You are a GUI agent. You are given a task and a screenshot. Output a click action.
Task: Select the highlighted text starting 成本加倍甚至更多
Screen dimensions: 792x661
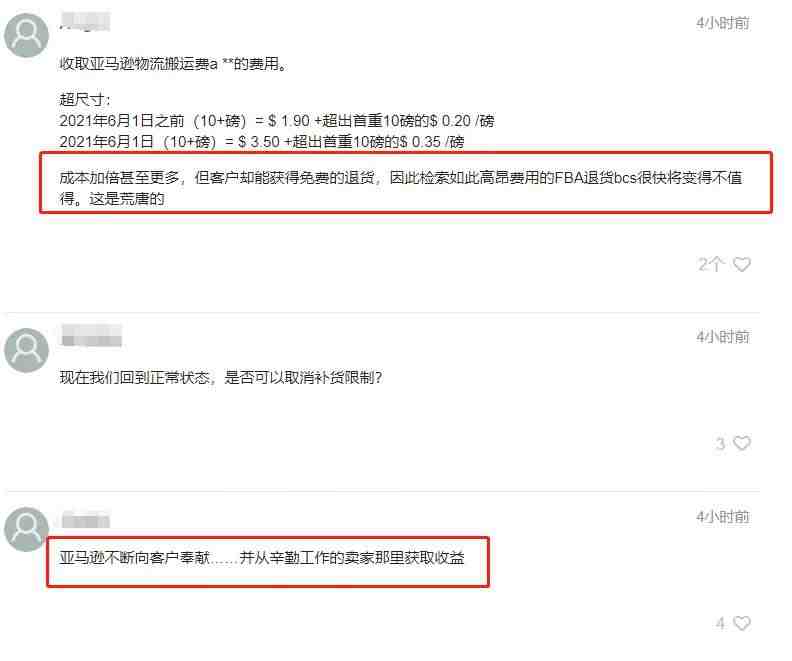point(401,188)
